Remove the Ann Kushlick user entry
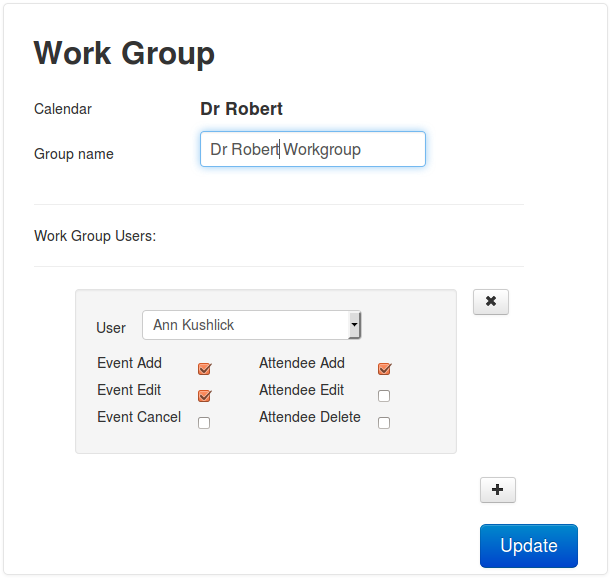Viewport: 612px width, 578px height. click(490, 301)
